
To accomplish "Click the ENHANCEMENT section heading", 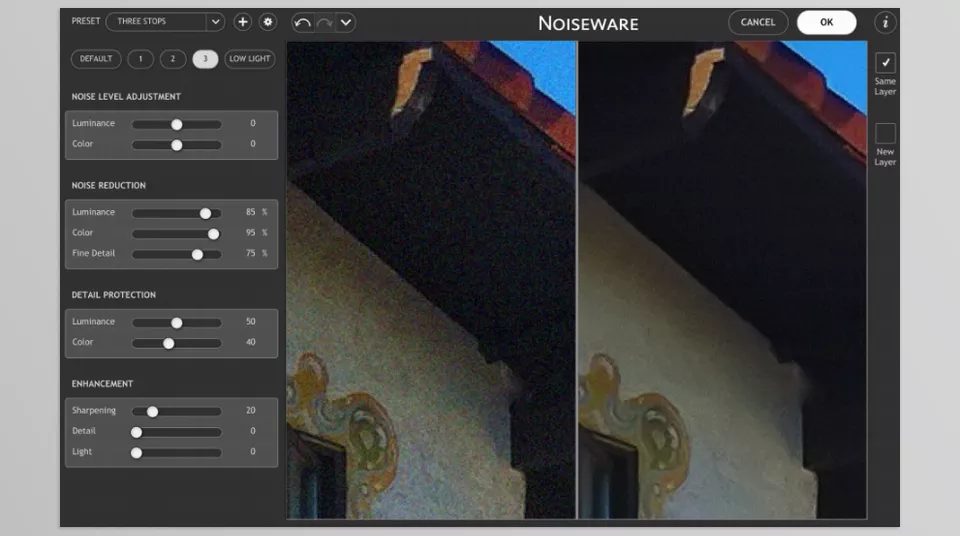I will coord(102,384).
